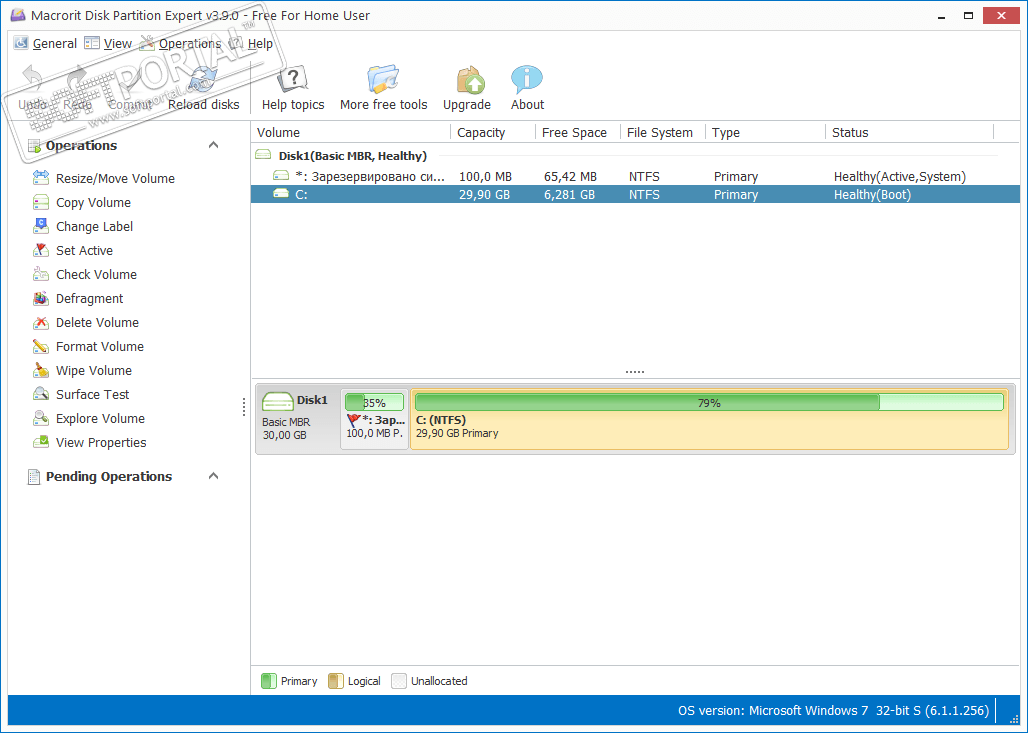Click the 29,90 GB capacity cell
This screenshot has height=733, width=1028.
point(484,195)
